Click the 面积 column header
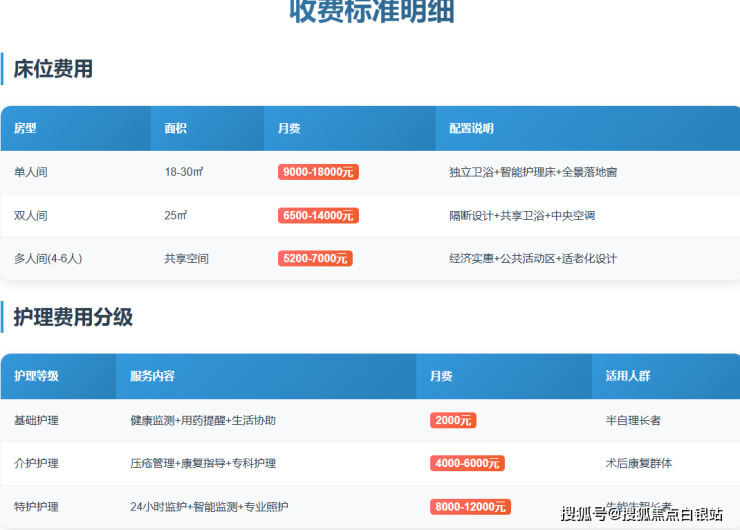740x530 pixels. 176,129
